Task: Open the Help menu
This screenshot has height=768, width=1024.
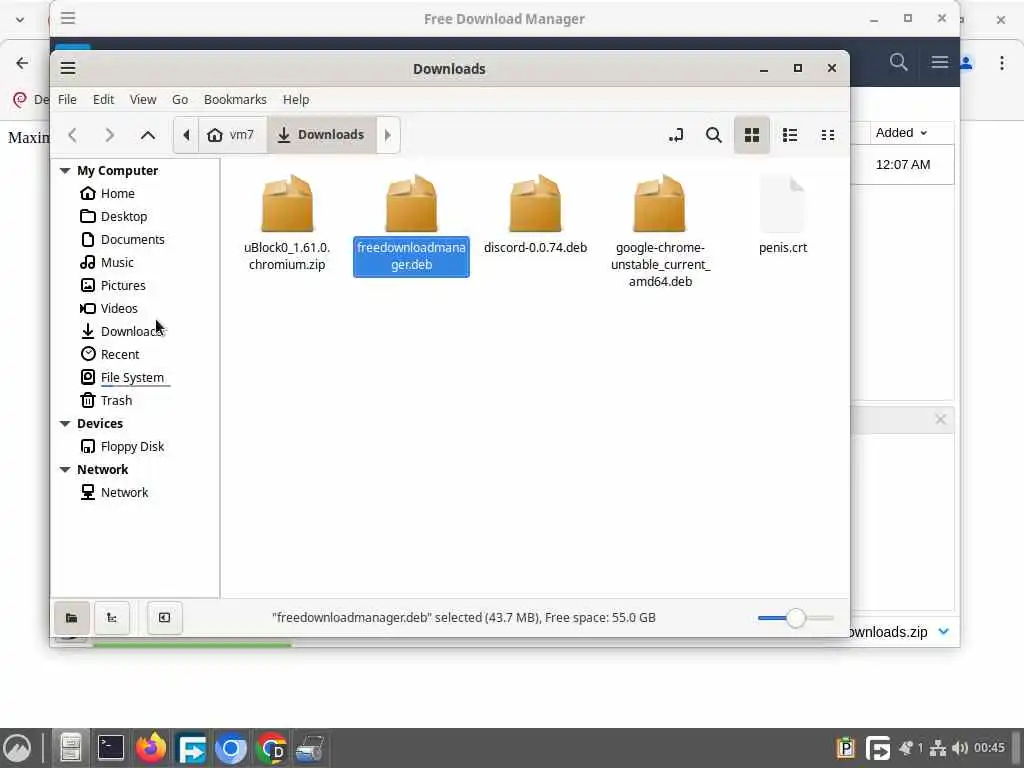Action: click(x=296, y=99)
